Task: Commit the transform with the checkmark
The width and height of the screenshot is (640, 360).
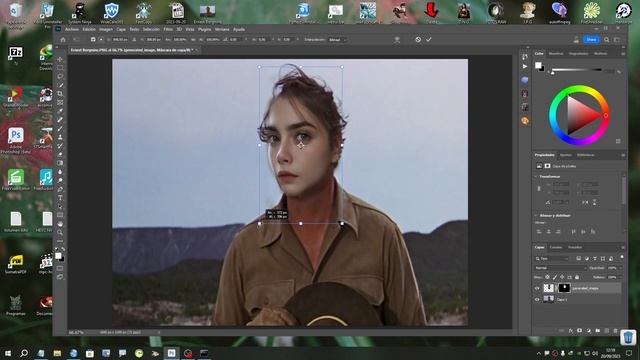Action: 429,40
